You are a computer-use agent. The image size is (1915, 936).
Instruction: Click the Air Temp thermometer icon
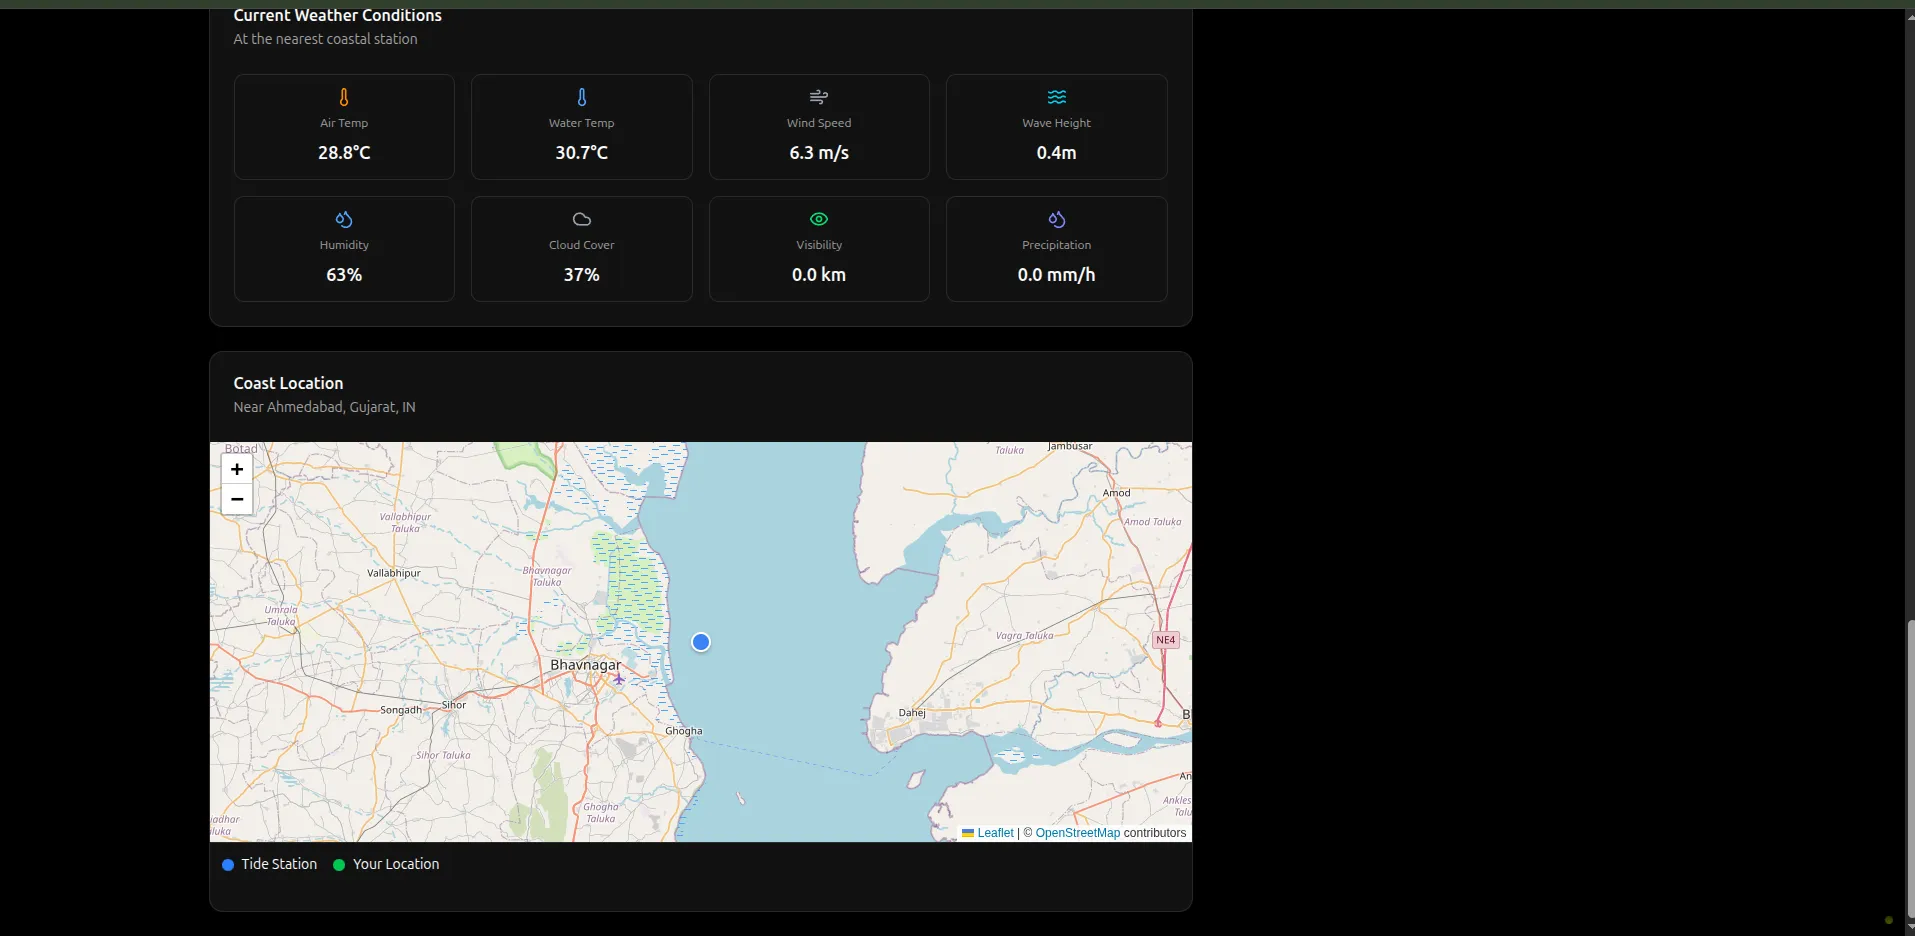343,96
